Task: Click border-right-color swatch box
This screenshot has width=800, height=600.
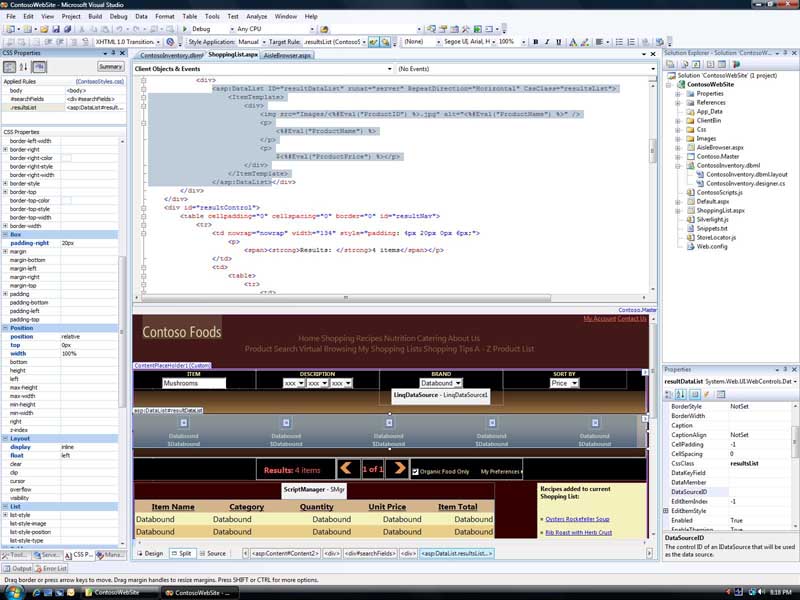Action: pyautogui.click(x=66, y=158)
